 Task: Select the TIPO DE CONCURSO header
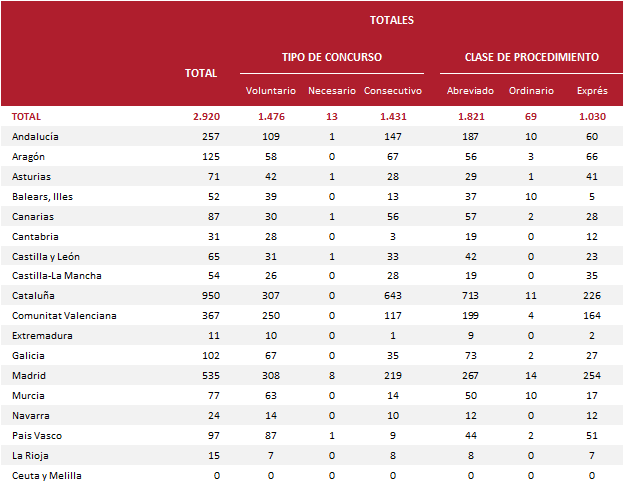332,57
